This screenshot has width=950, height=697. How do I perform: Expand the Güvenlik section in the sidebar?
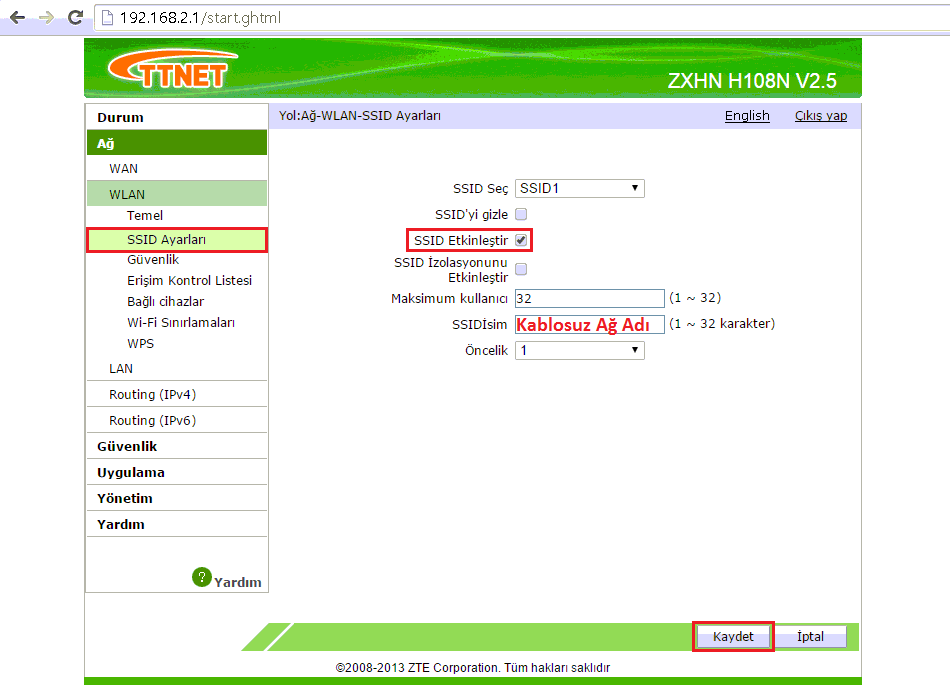pyautogui.click(x=127, y=445)
